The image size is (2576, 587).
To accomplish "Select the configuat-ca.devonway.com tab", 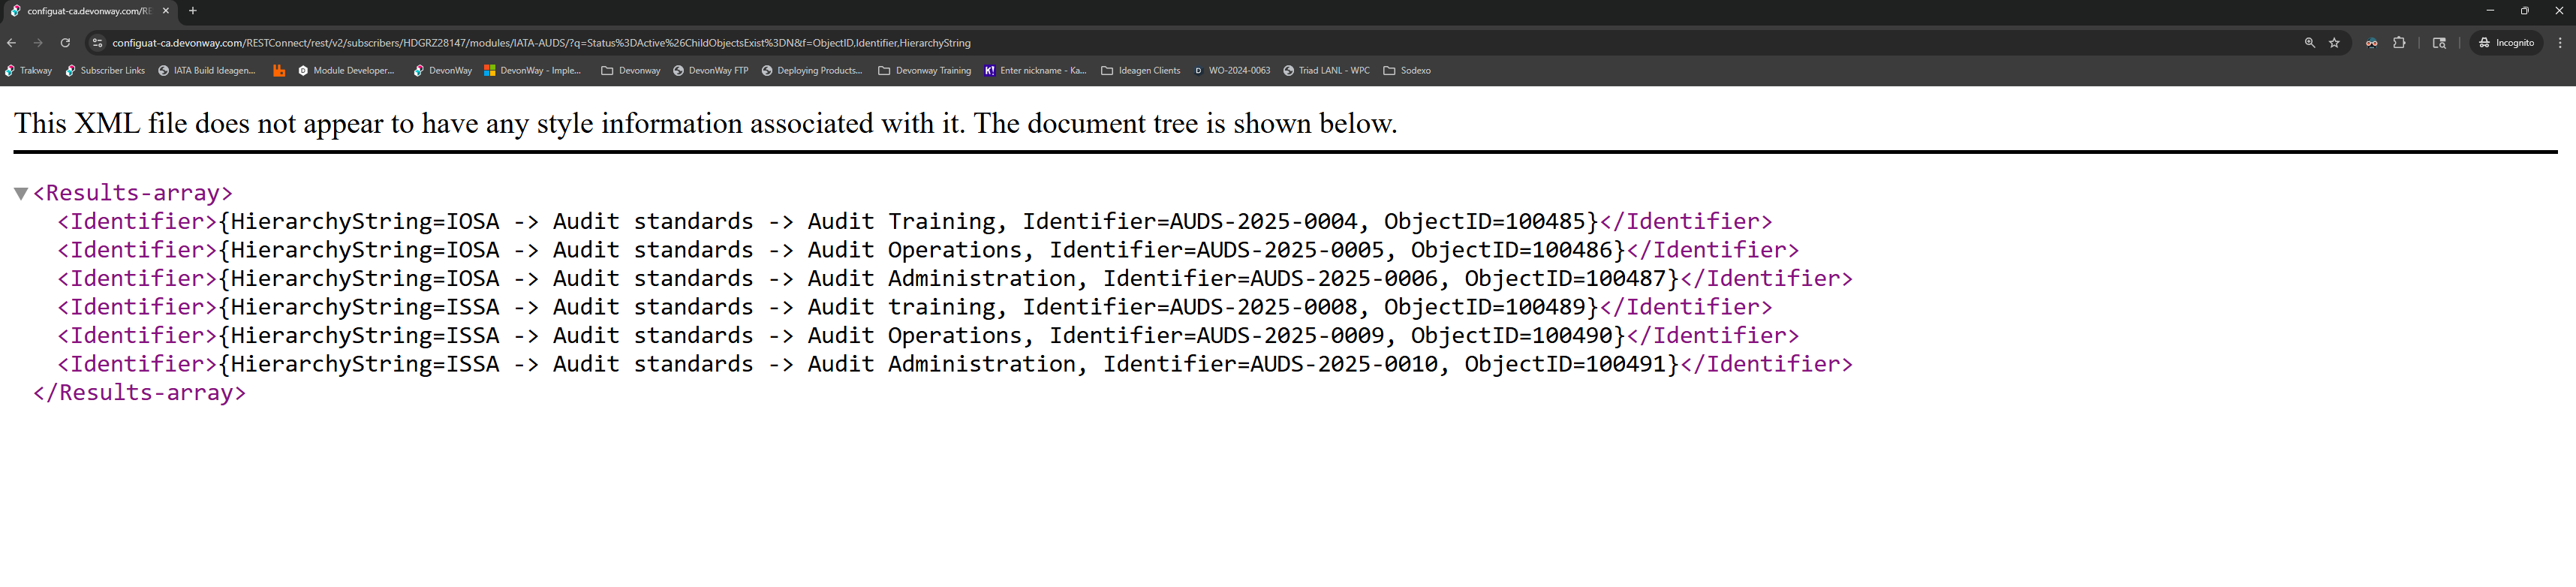I will coord(89,11).
